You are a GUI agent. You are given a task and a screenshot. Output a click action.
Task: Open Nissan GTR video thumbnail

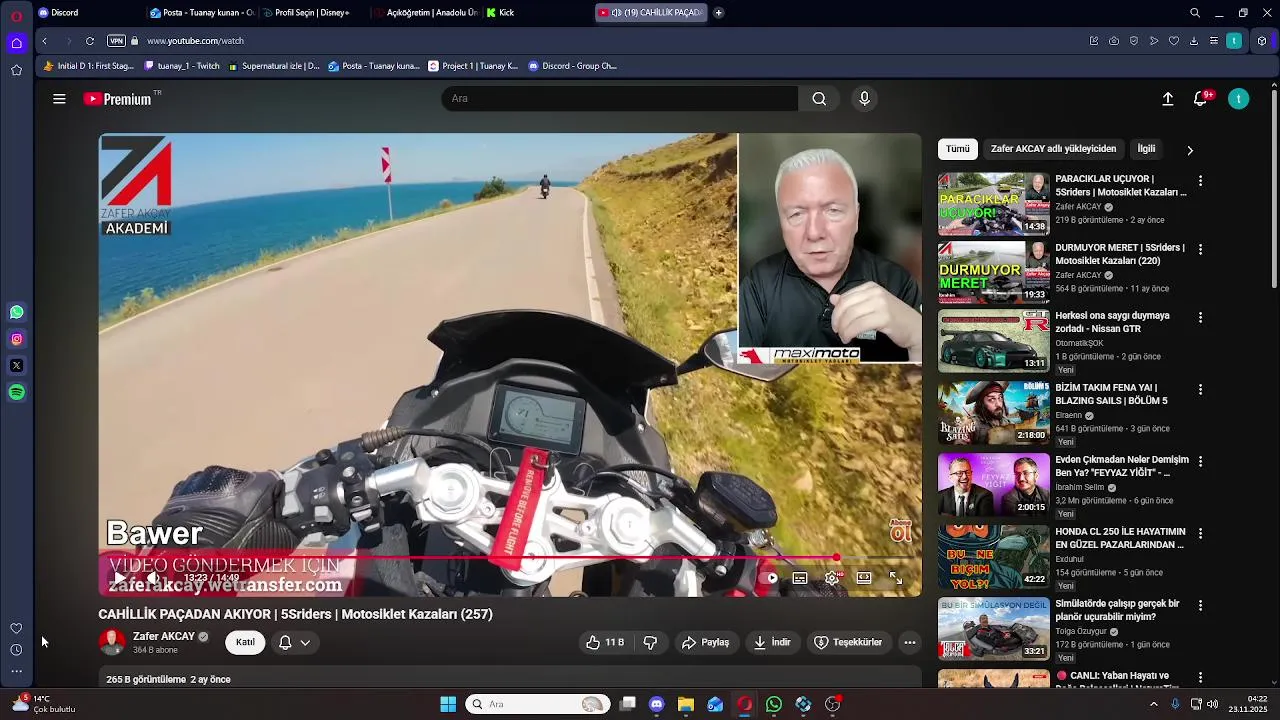point(994,340)
